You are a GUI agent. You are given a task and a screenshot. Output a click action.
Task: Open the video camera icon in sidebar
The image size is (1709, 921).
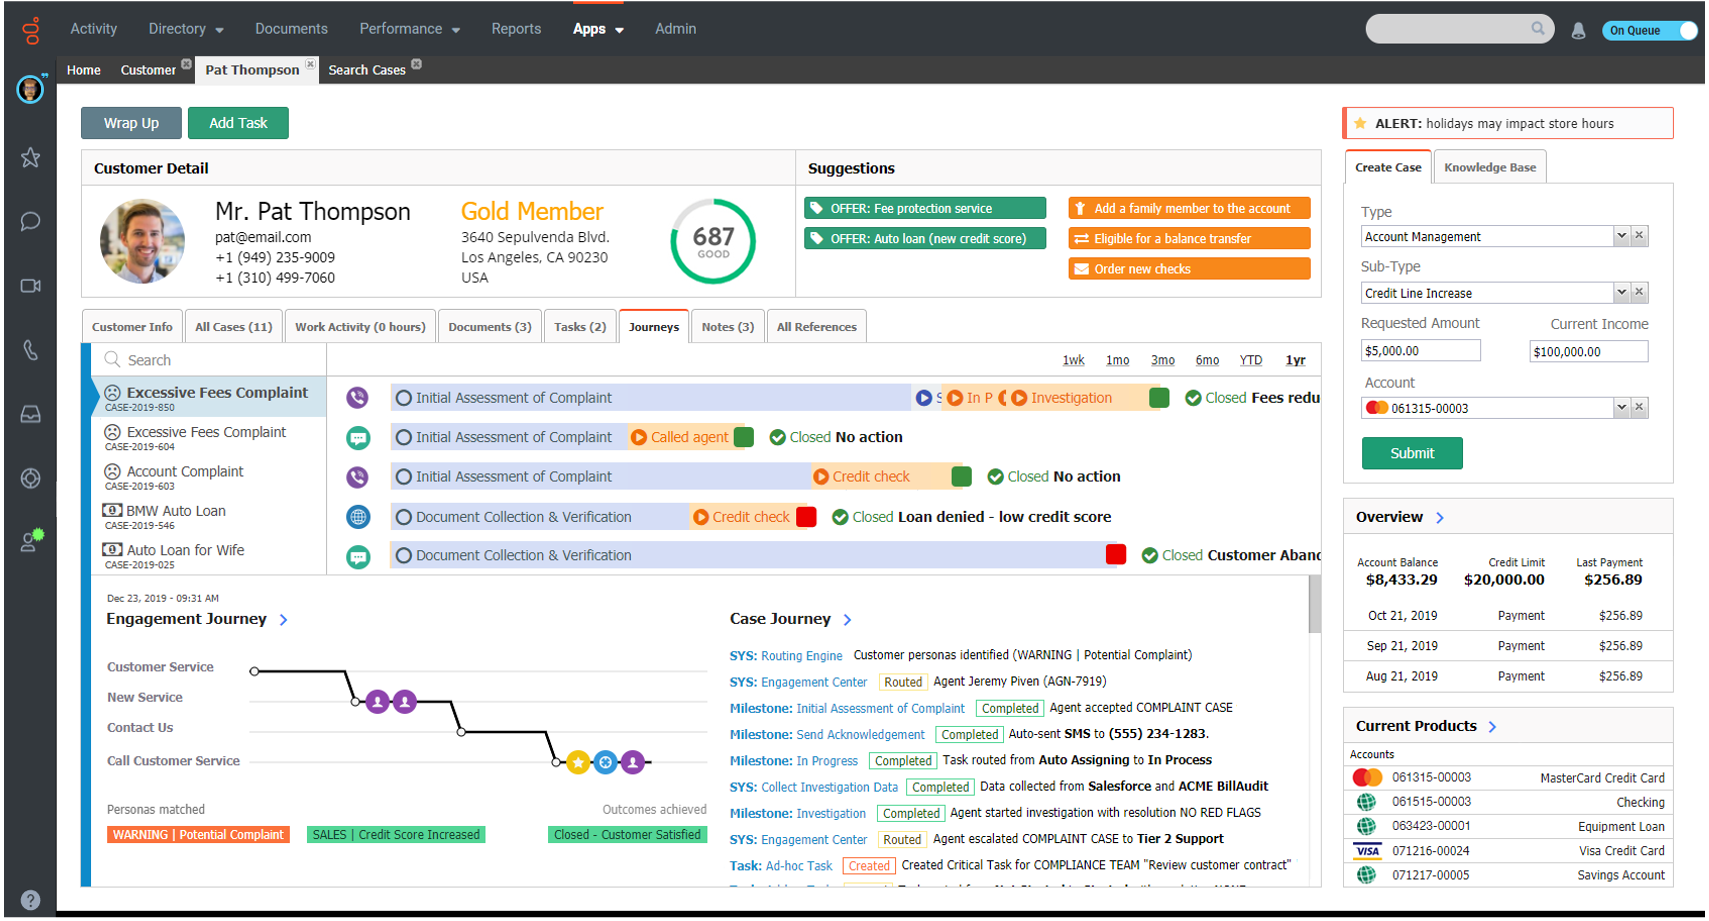pos(30,286)
